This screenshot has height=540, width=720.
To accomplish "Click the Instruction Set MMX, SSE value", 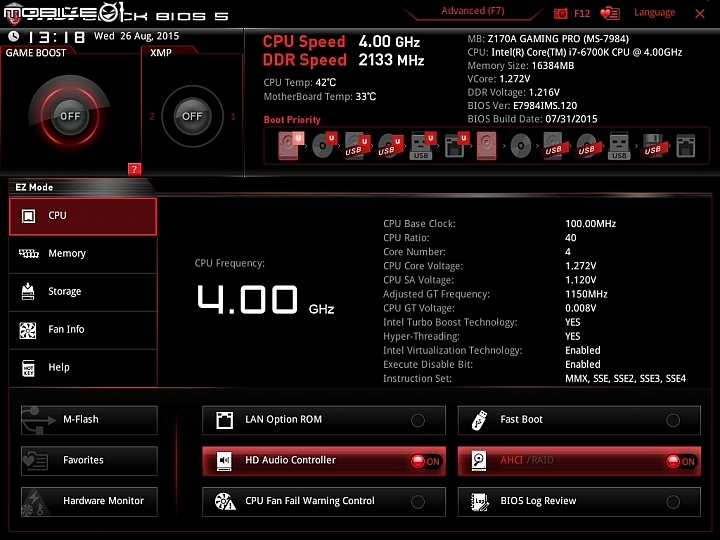I will tap(625, 379).
